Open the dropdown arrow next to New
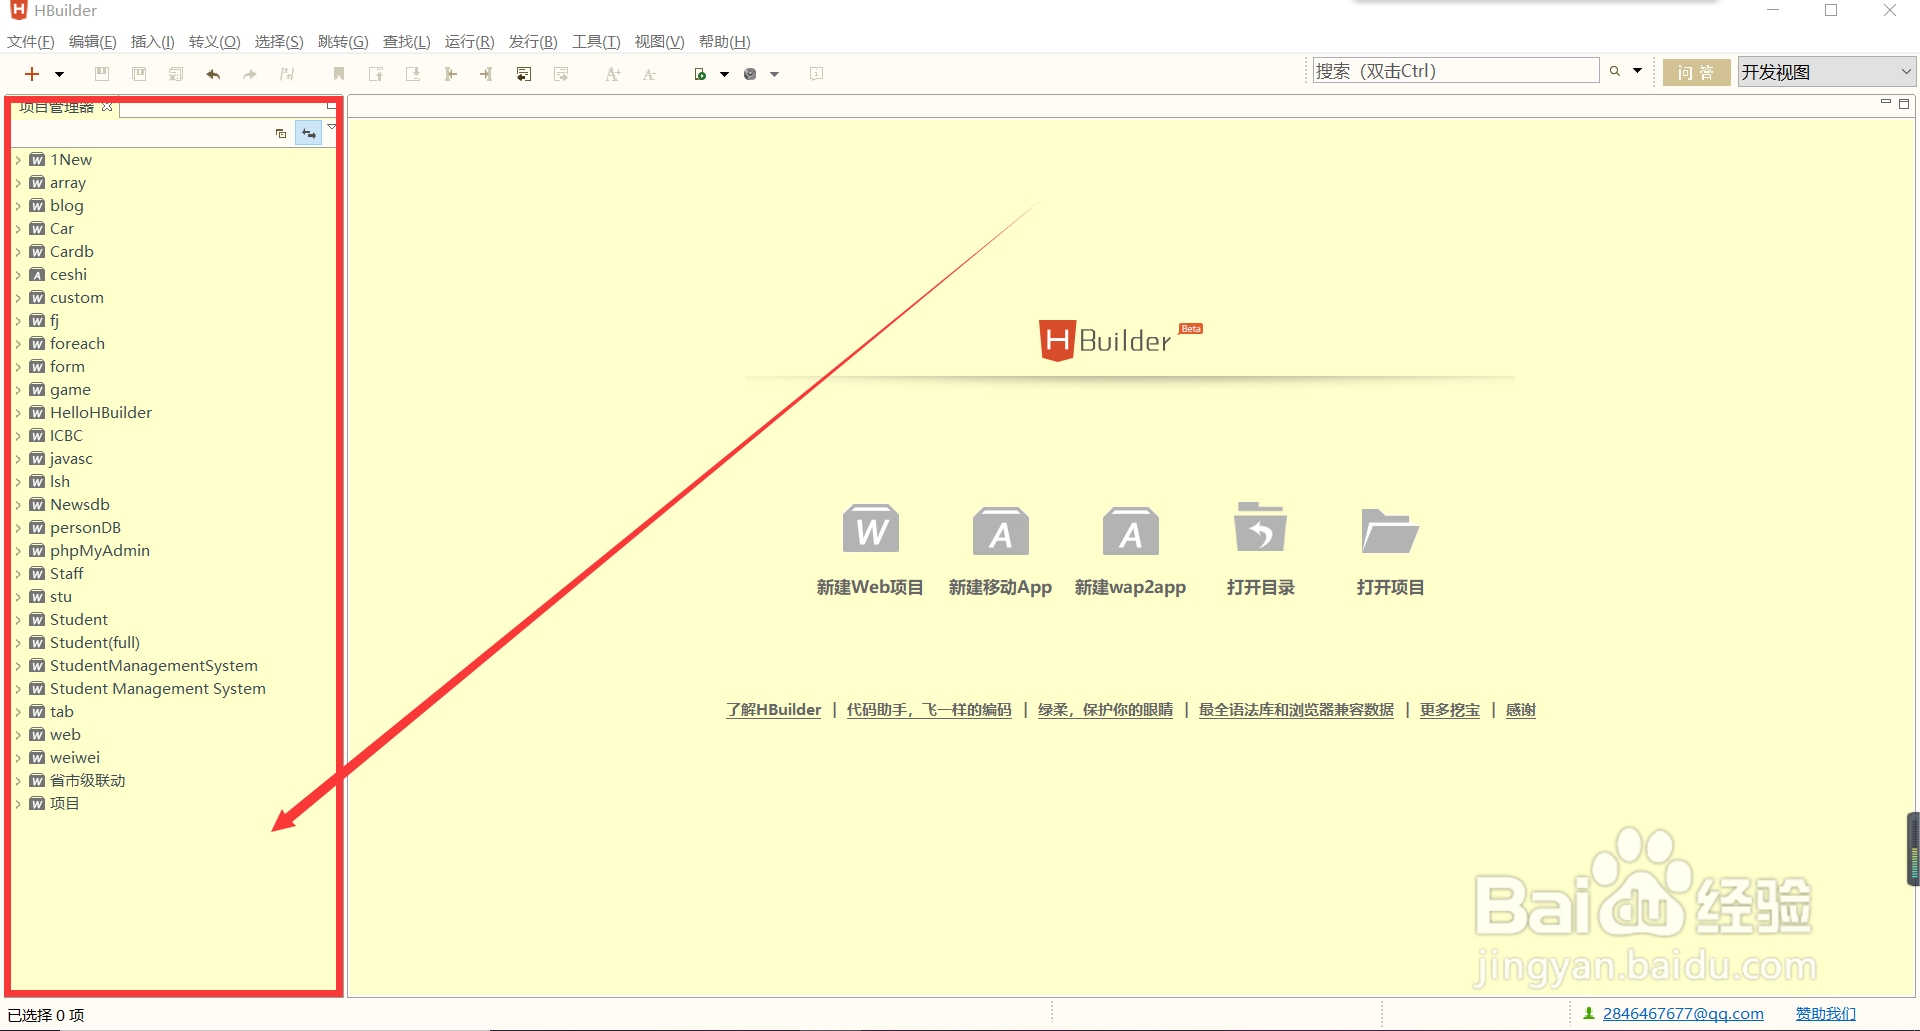This screenshot has width=1920, height=1031. coord(59,74)
